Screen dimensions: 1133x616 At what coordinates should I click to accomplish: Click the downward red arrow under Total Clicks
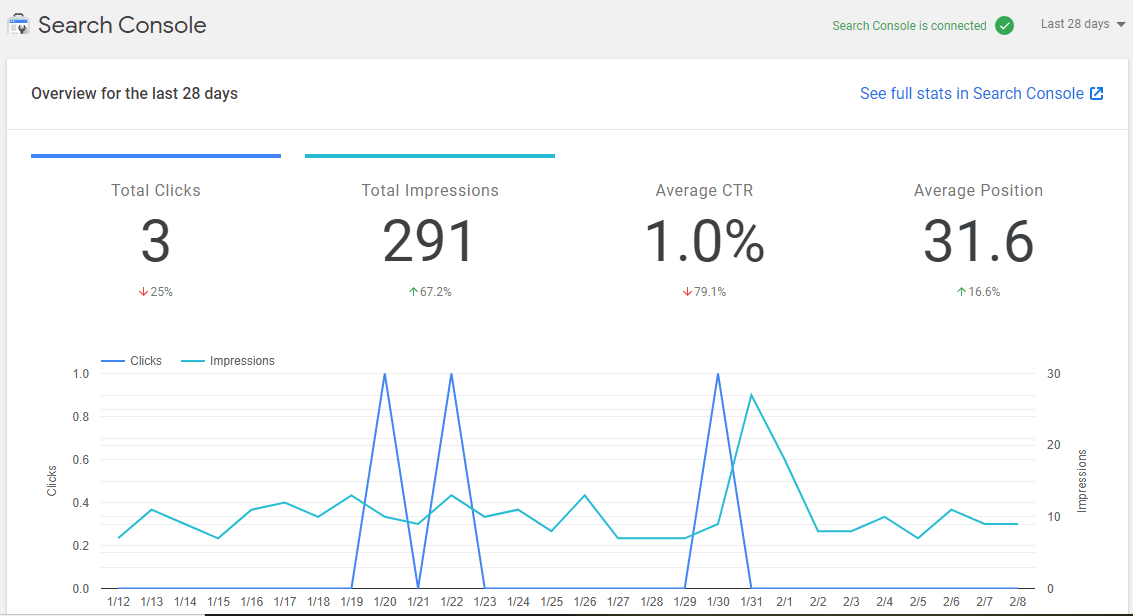pyautogui.click(x=142, y=291)
